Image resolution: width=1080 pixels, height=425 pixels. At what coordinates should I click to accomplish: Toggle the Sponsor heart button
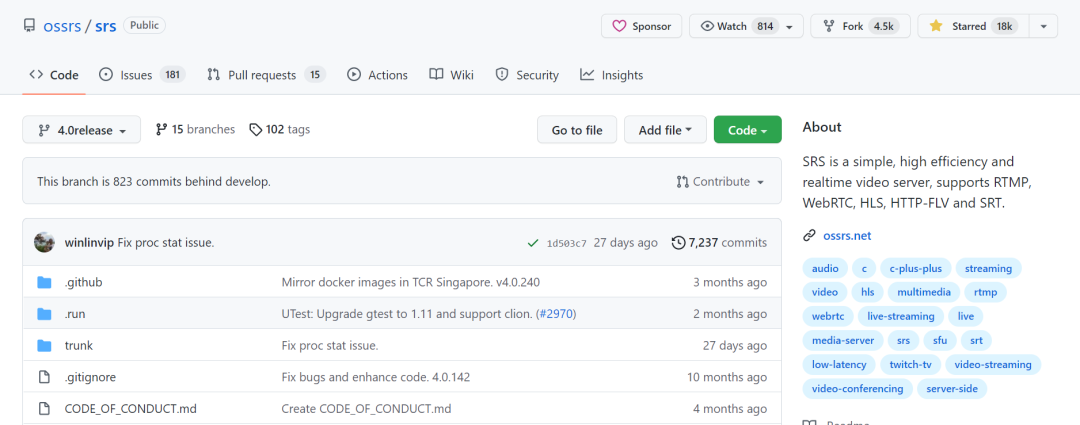tap(642, 26)
